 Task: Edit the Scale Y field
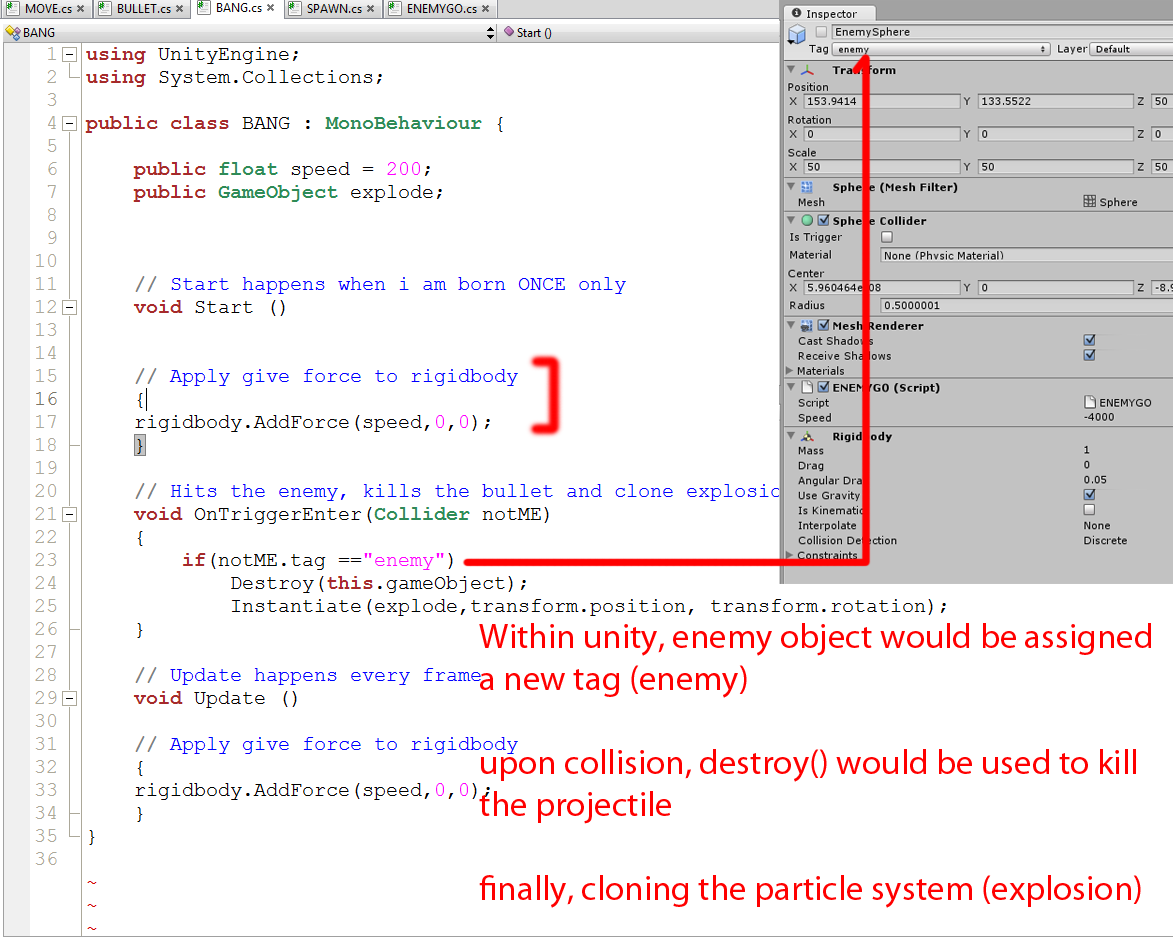pos(1056,168)
